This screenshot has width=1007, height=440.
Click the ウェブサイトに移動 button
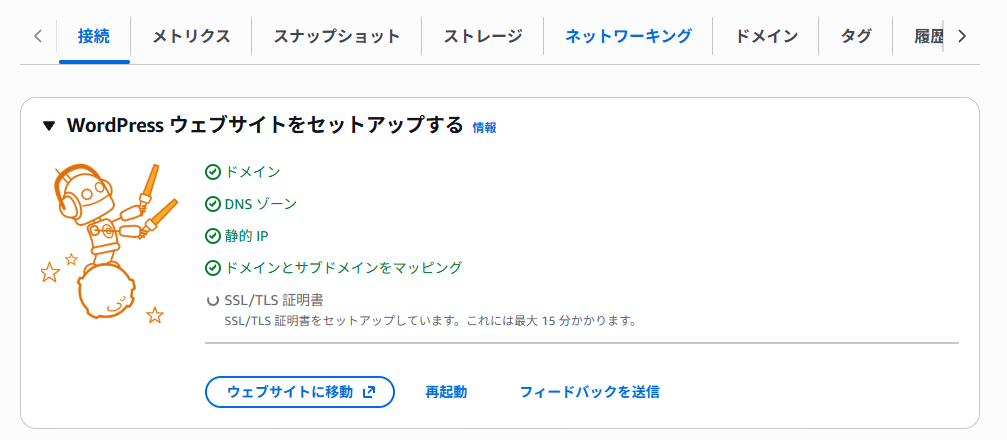click(299, 392)
